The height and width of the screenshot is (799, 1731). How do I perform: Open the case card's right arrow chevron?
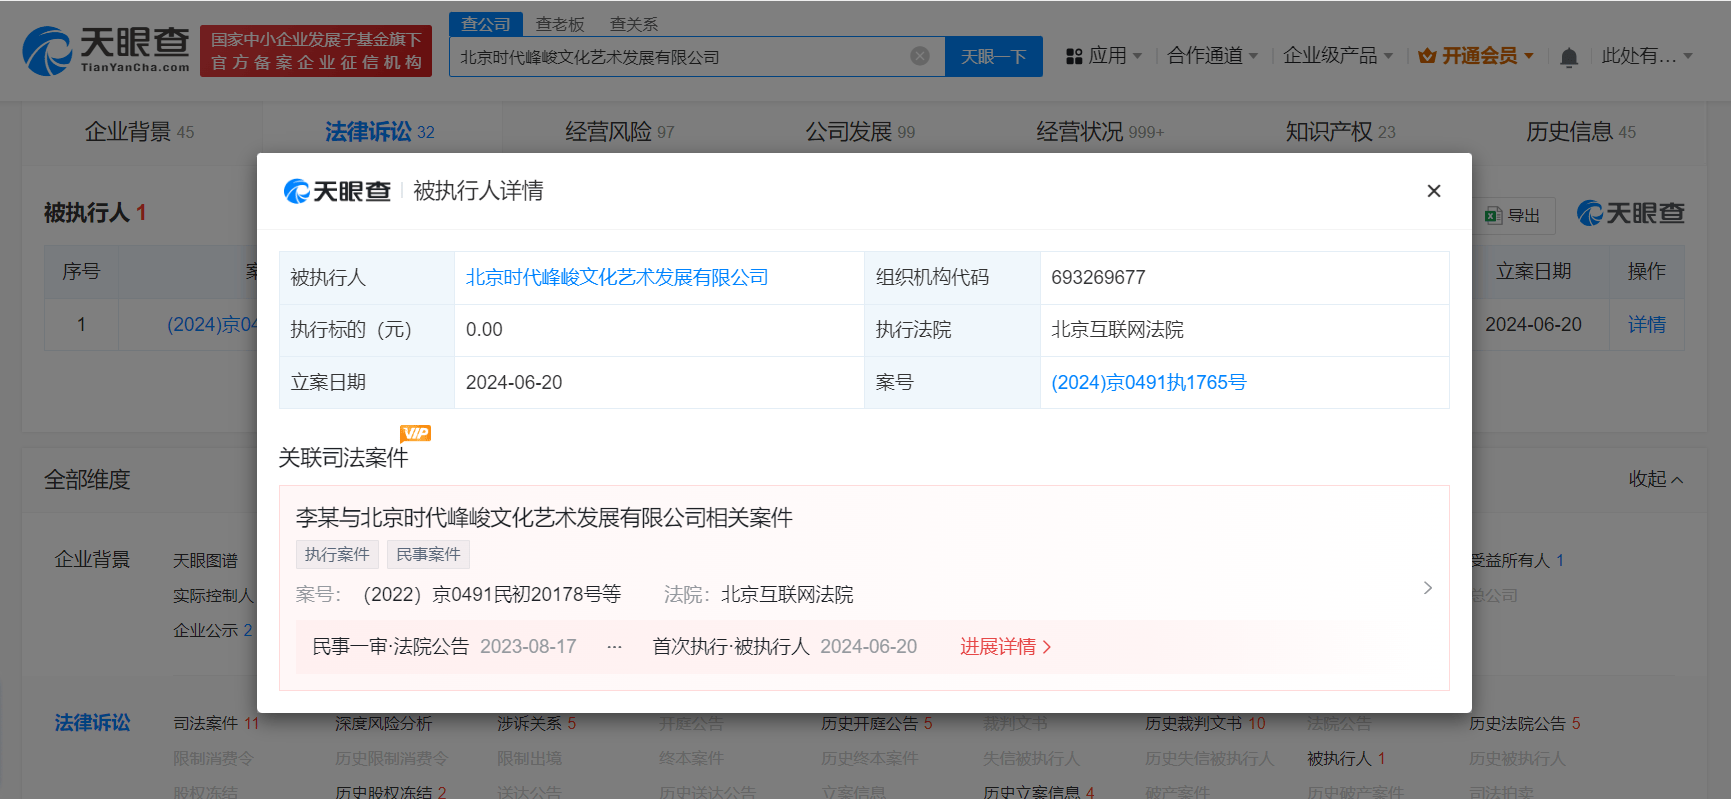tap(1427, 588)
